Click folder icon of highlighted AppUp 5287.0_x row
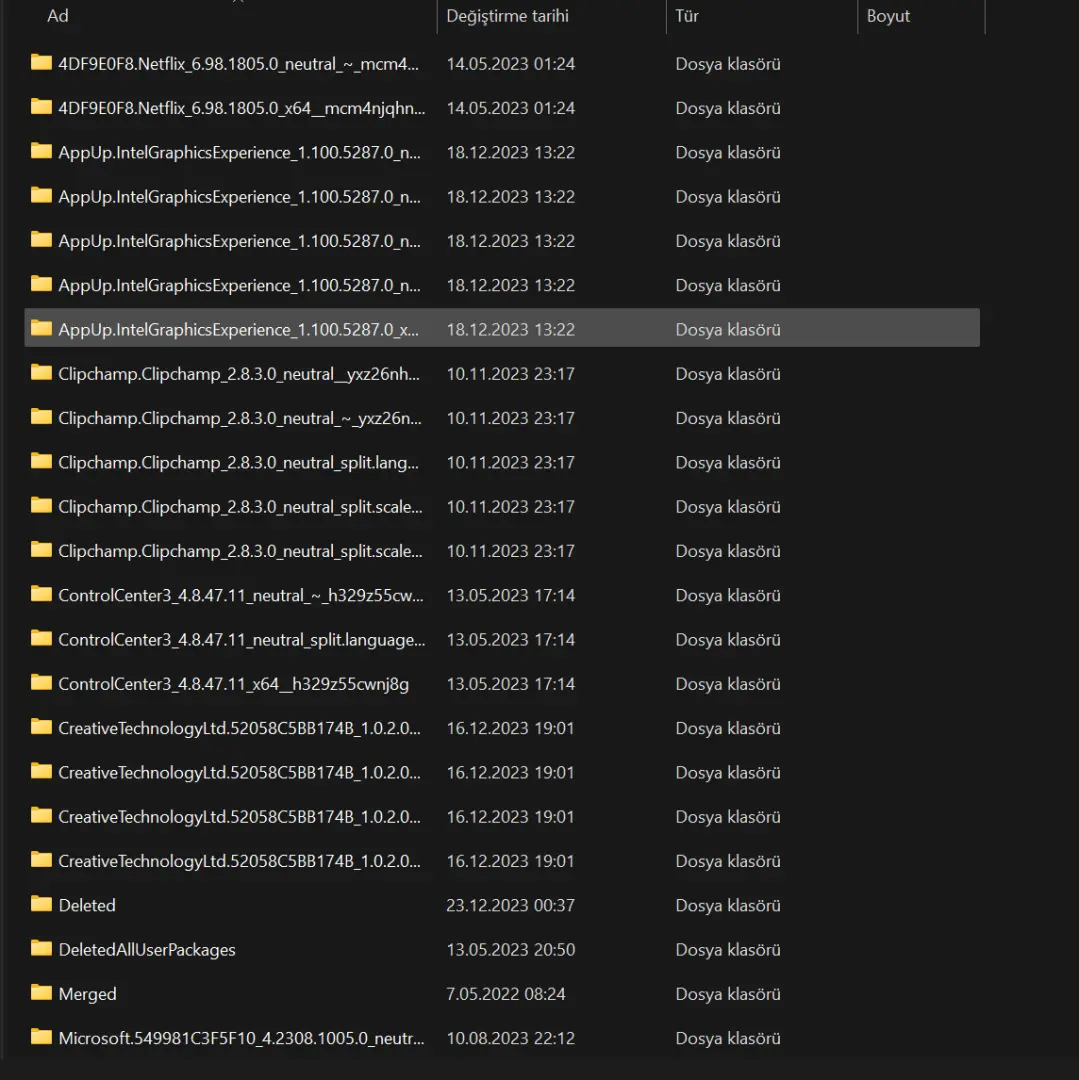The image size is (1079, 1080). tap(41, 329)
